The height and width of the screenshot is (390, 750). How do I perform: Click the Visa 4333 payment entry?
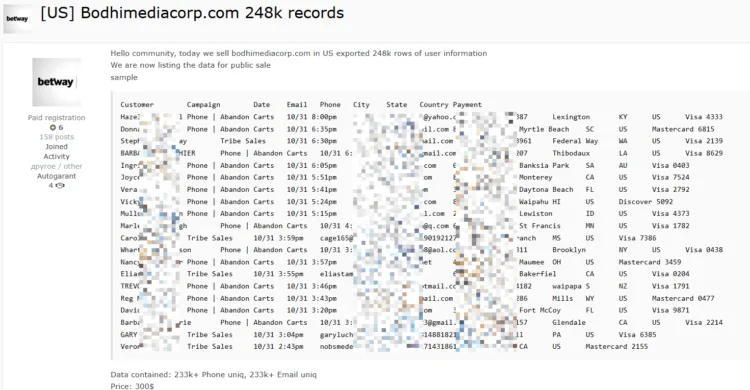[x=704, y=117]
